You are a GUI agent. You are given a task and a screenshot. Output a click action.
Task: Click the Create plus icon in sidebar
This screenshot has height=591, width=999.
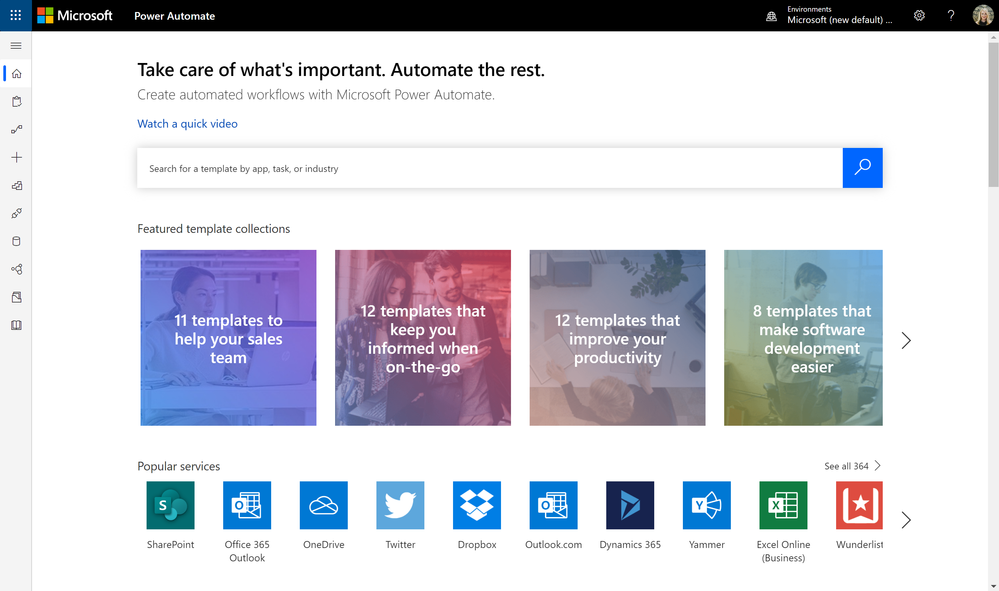(x=17, y=157)
